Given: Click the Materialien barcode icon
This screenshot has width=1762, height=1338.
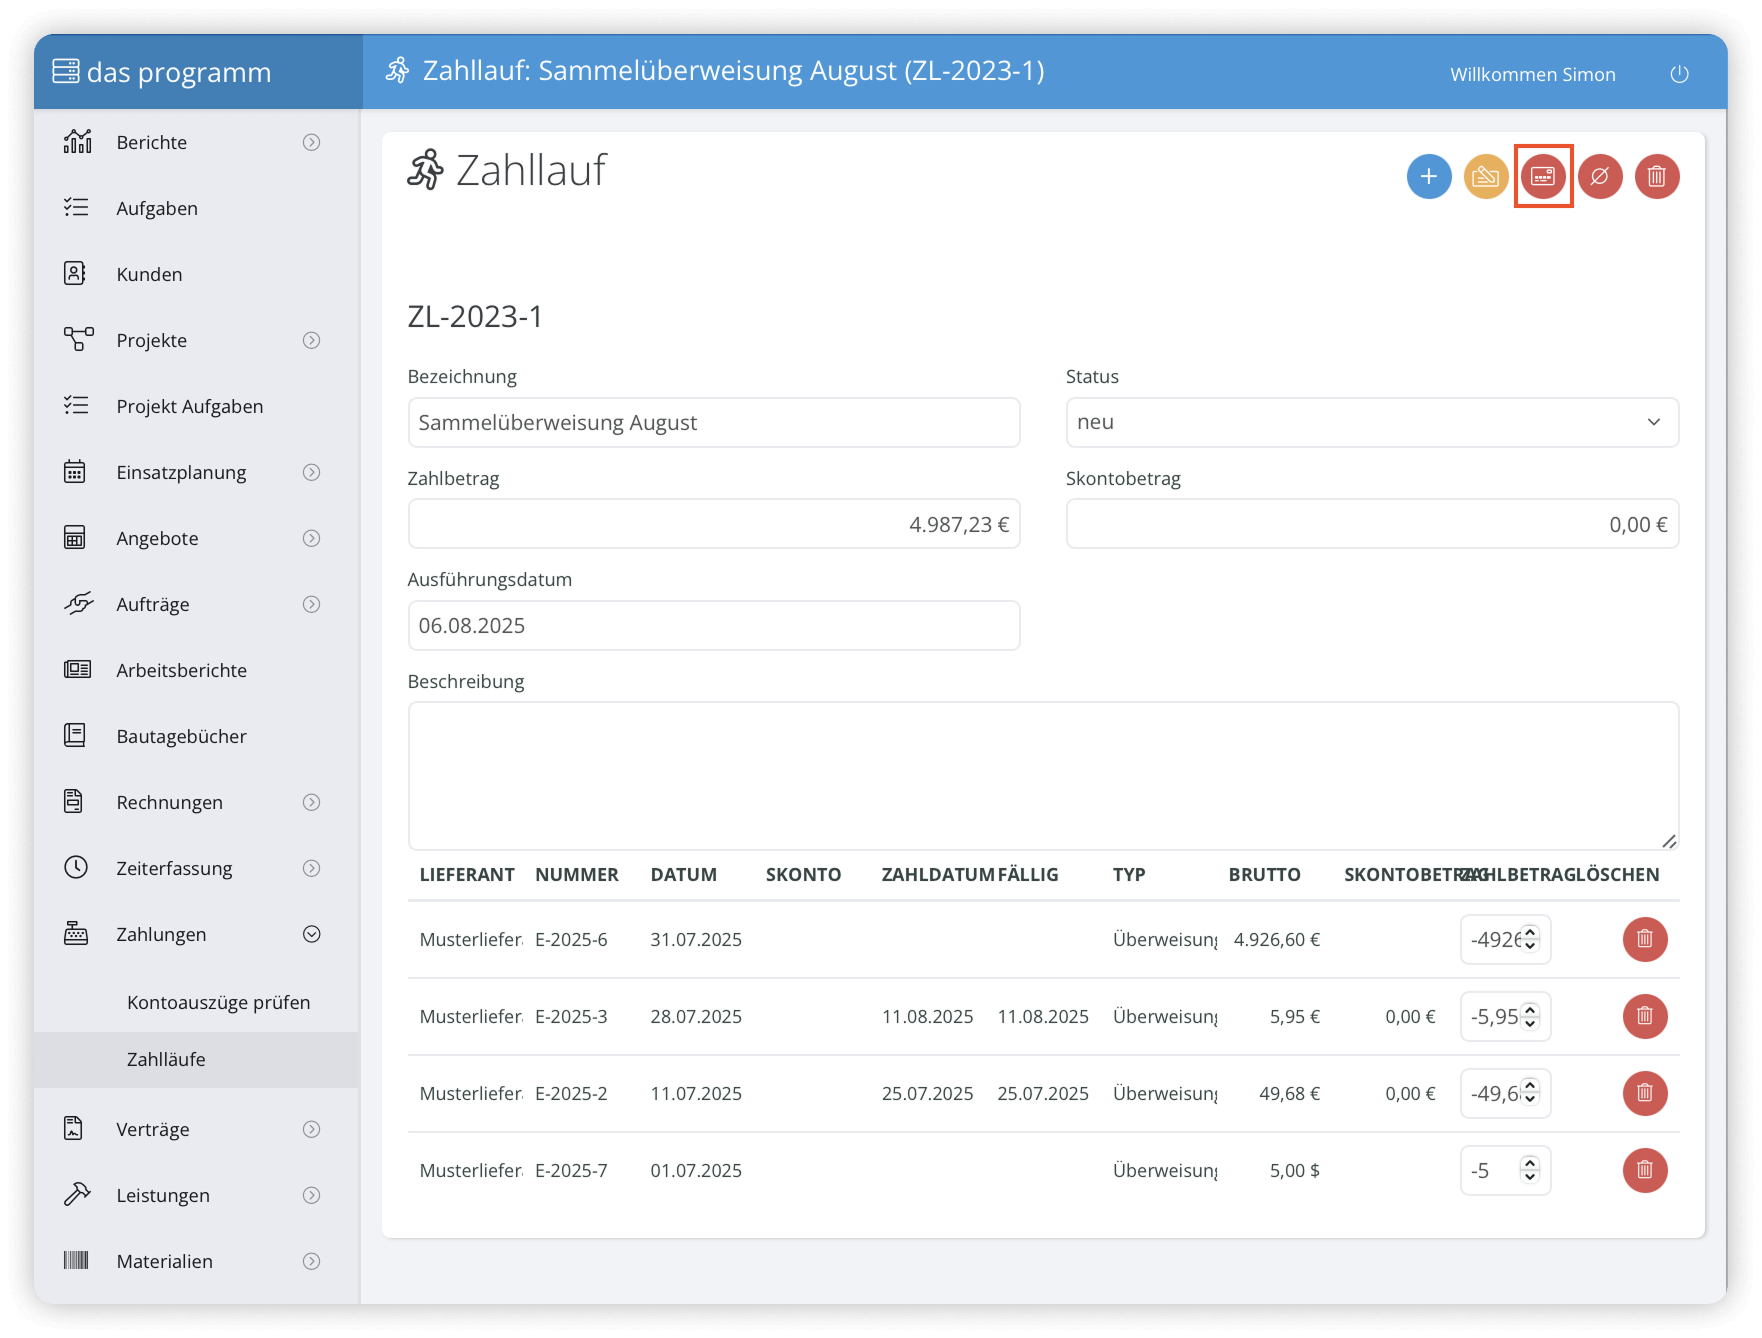Looking at the screenshot, I should coord(76,1260).
